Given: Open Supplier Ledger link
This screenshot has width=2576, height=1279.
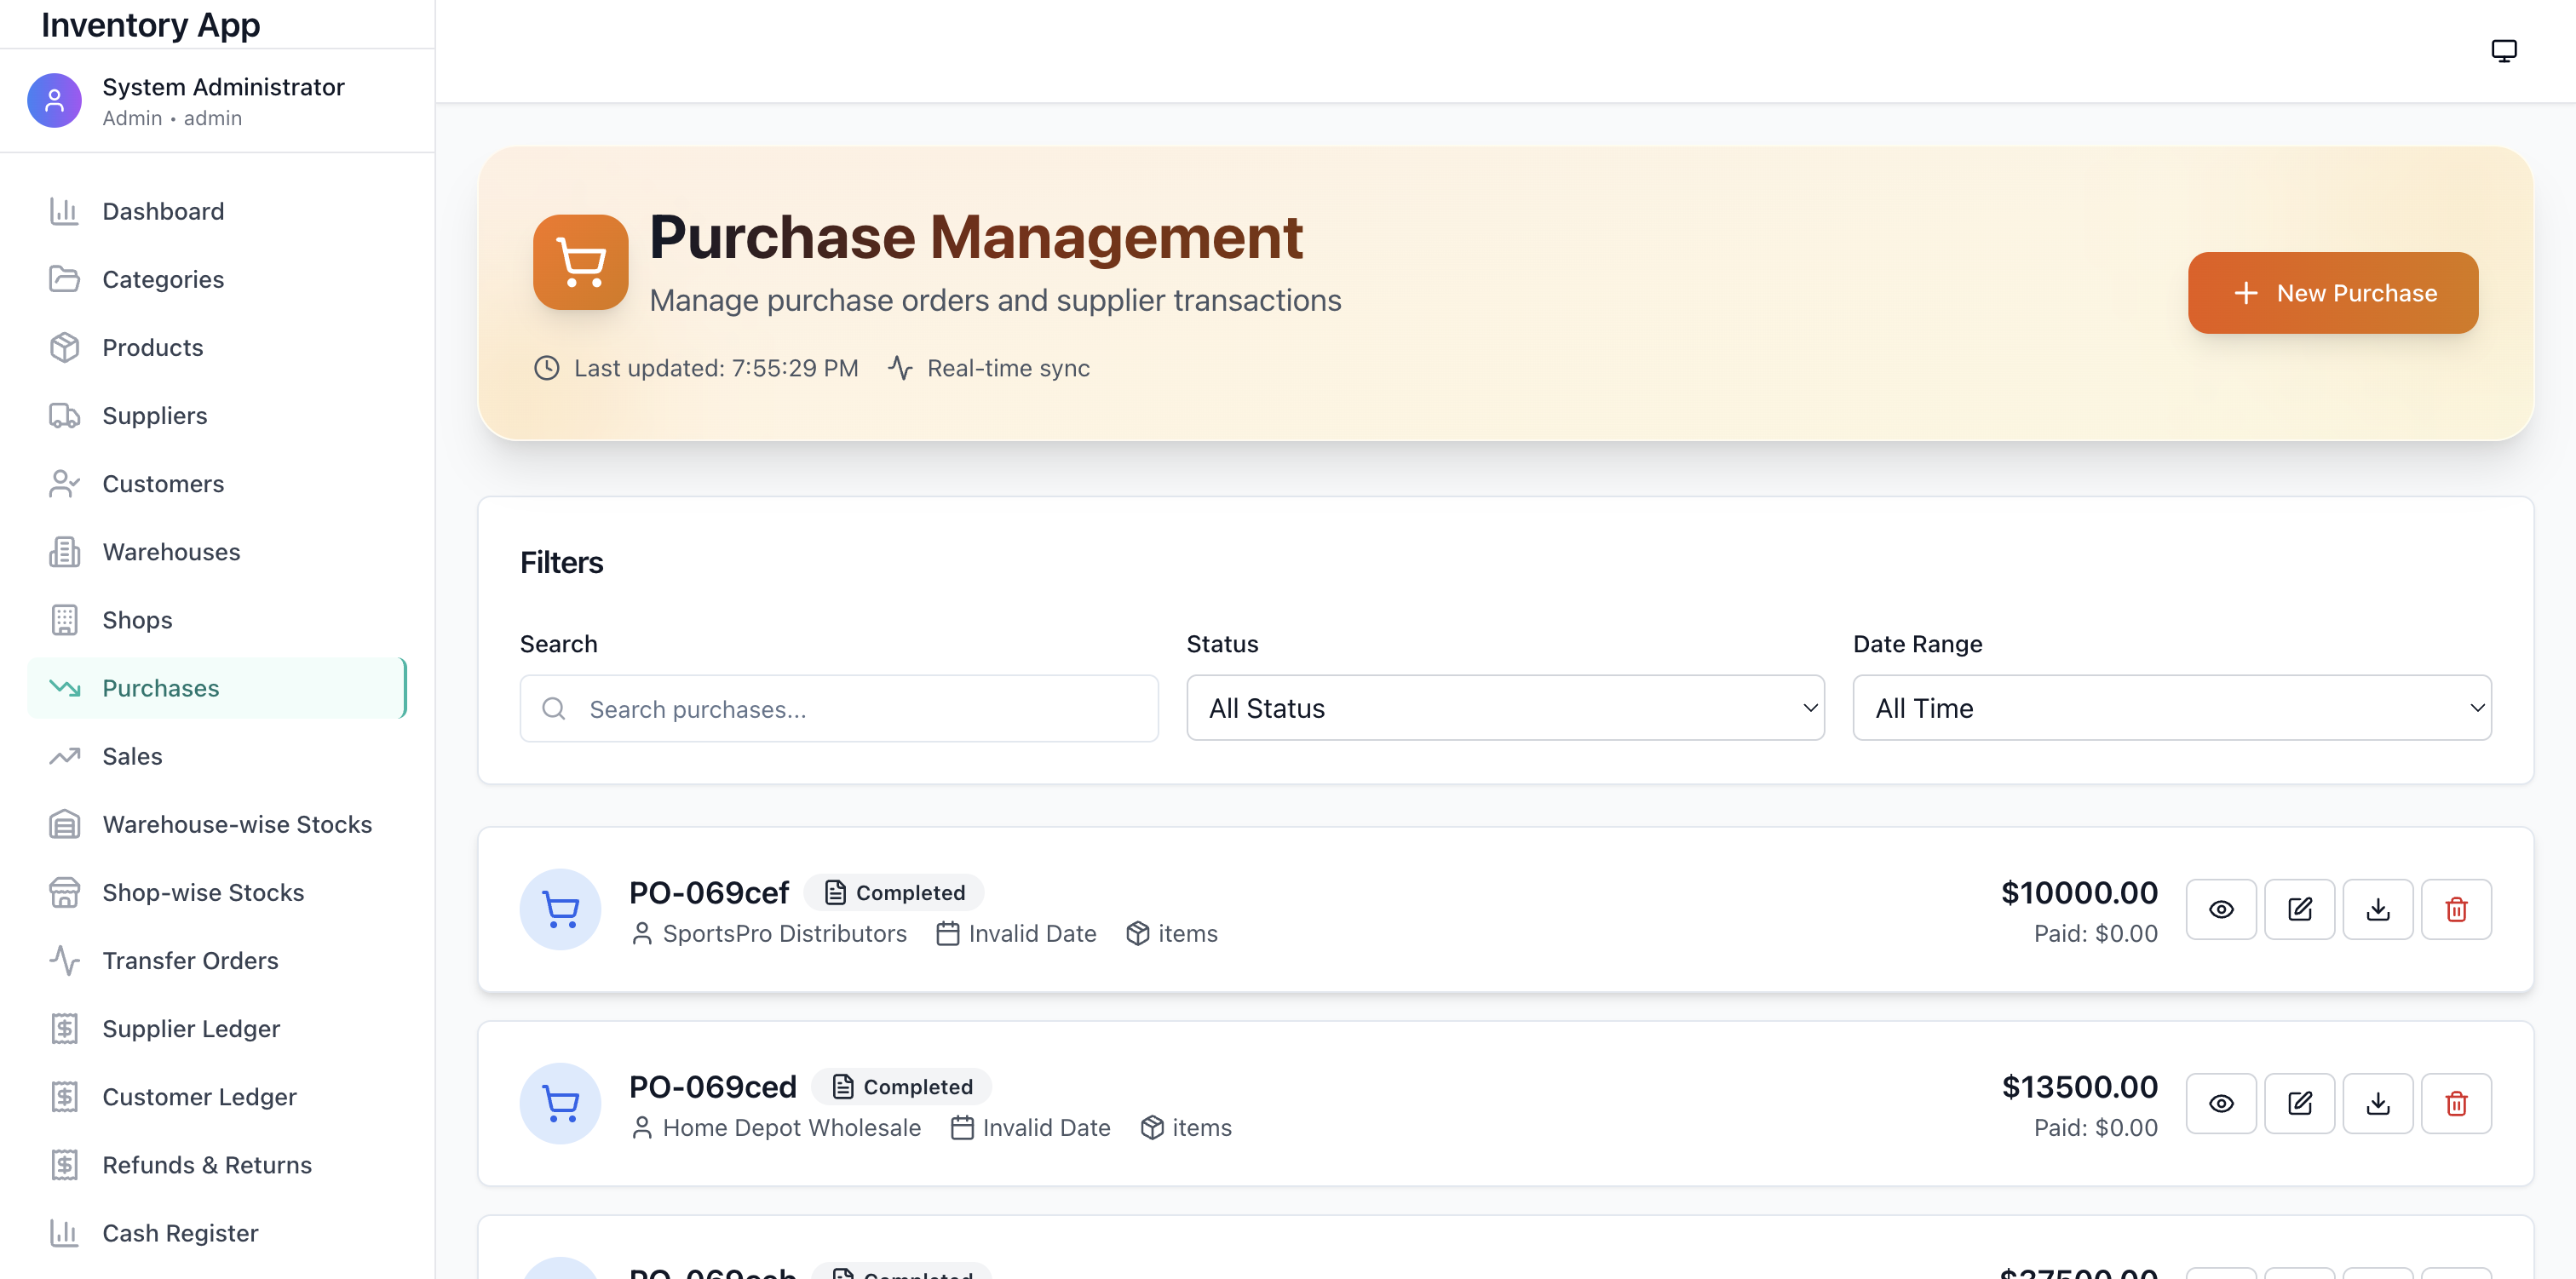Looking at the screenshot, I should [217, 1028].
